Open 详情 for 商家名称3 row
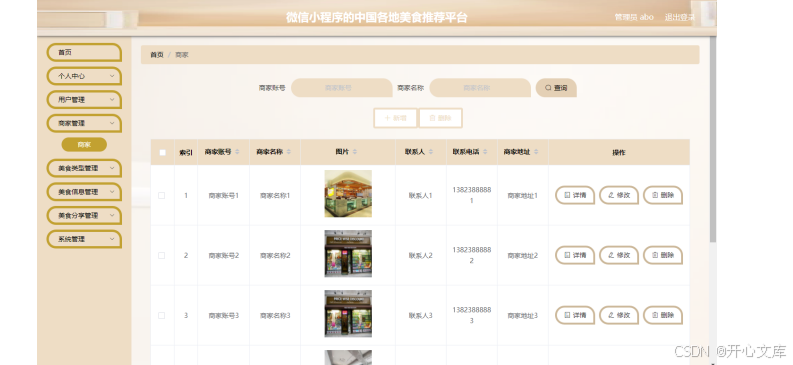Screen dimensions: 793x365 (x=575, y=315)
